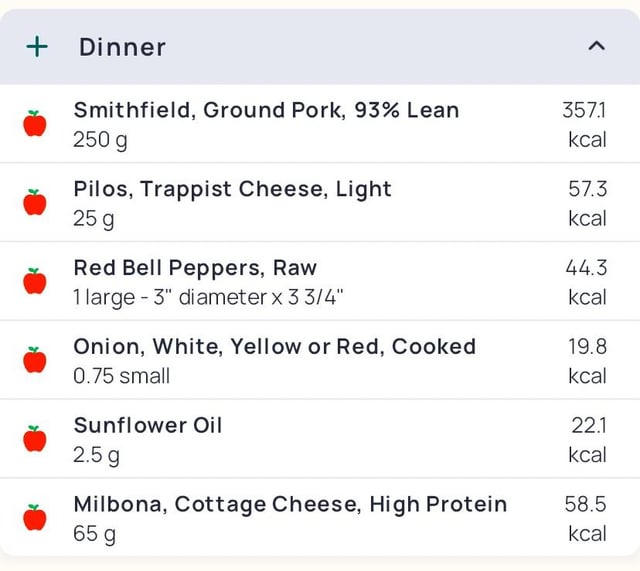Tap the 250 g serving size text
Viewport: 640px width, 571px height.
coord(100,140)
